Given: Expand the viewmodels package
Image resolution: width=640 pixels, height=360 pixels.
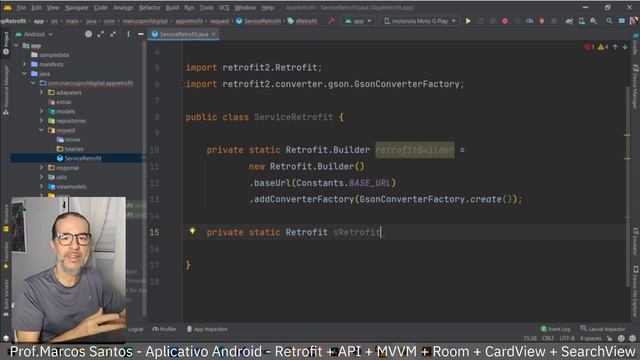Looking at the screenshot, I should [x=41, y=187].
